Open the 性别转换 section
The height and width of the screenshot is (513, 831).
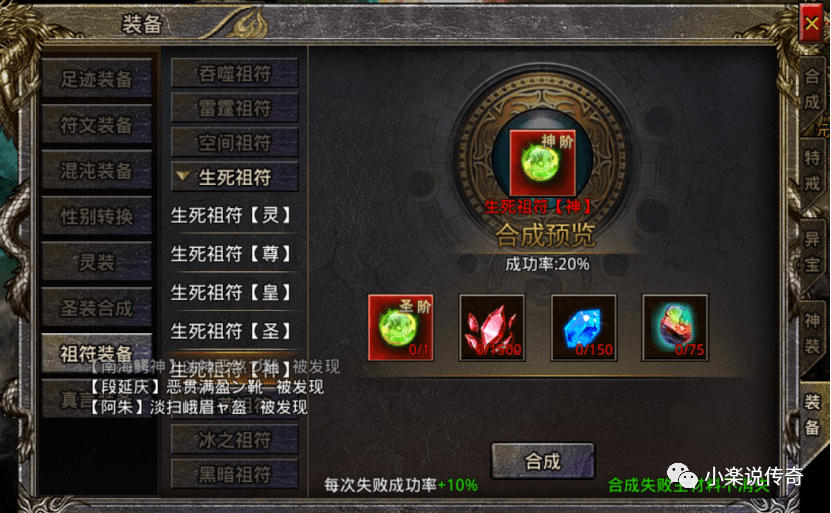coord(96,216)
